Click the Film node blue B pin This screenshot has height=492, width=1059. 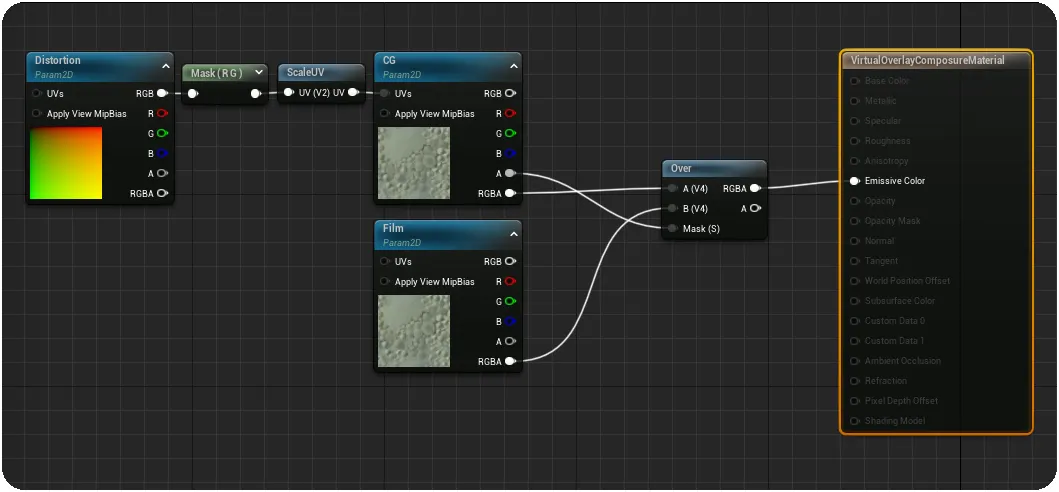pos(511,321)
